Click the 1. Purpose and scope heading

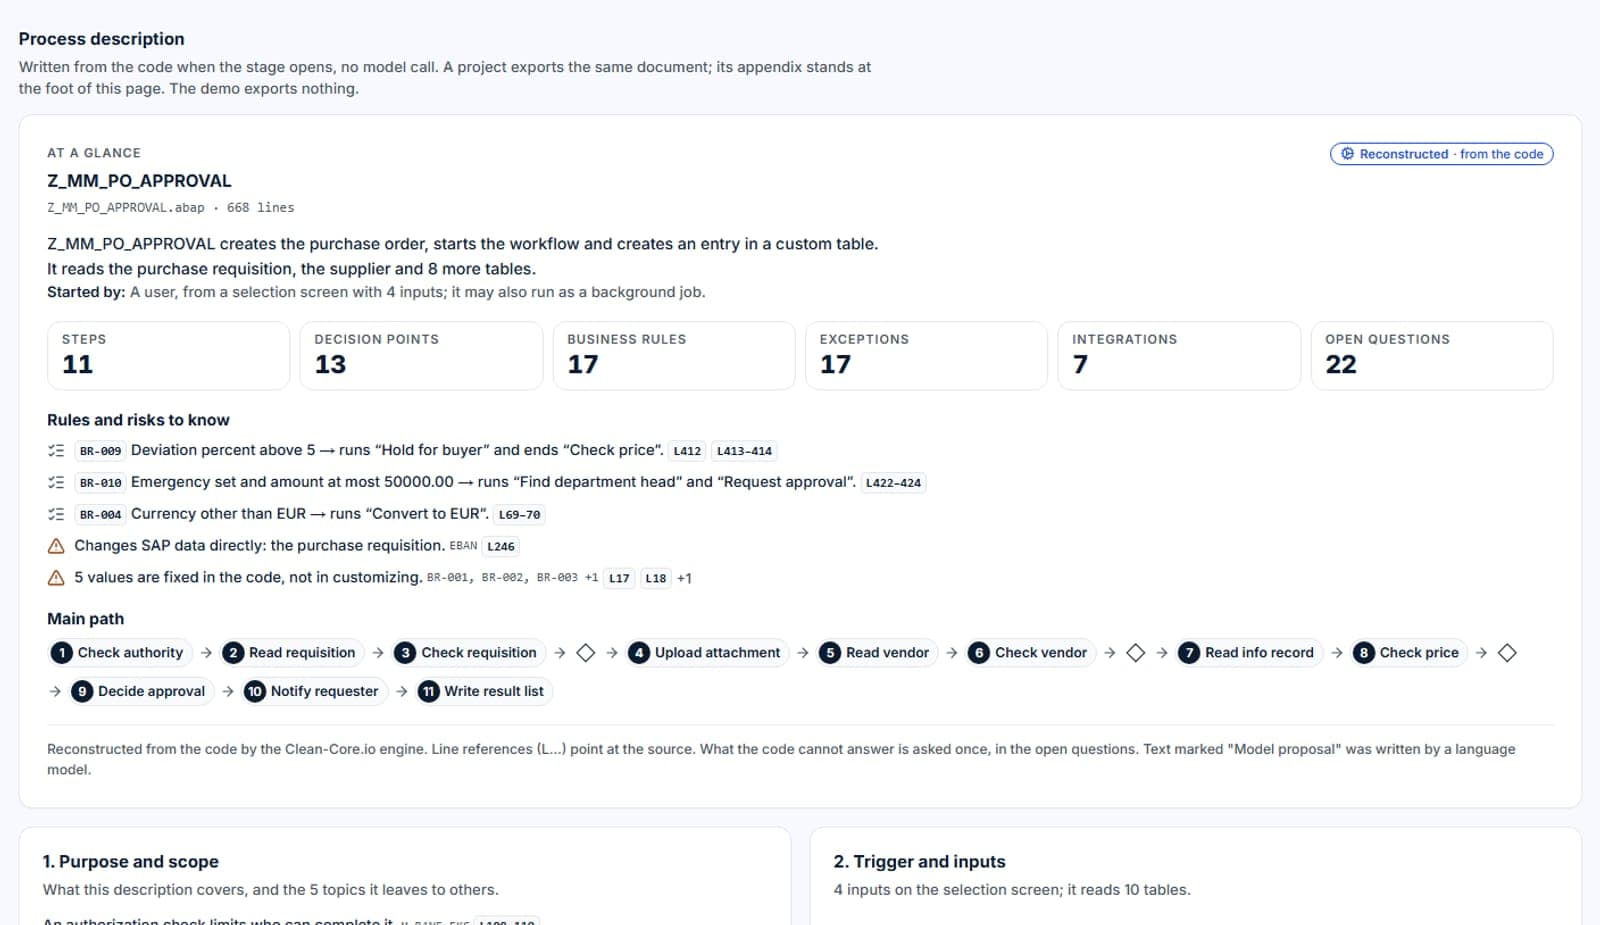point(131,861)
